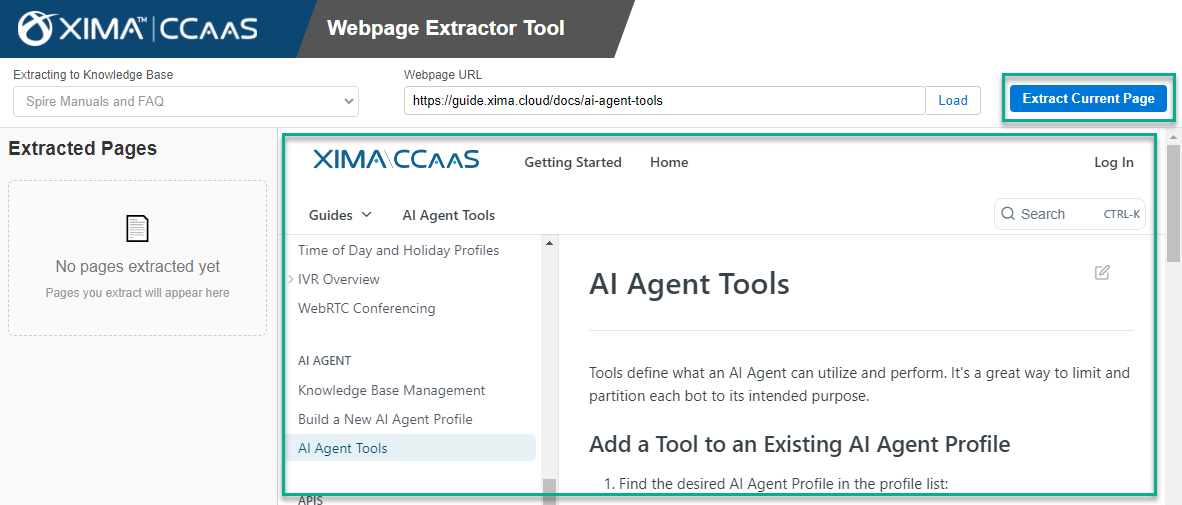The image size is (1182, 505).
Task: Open Build a New AI Agent Profile
Action: point(385,419)
